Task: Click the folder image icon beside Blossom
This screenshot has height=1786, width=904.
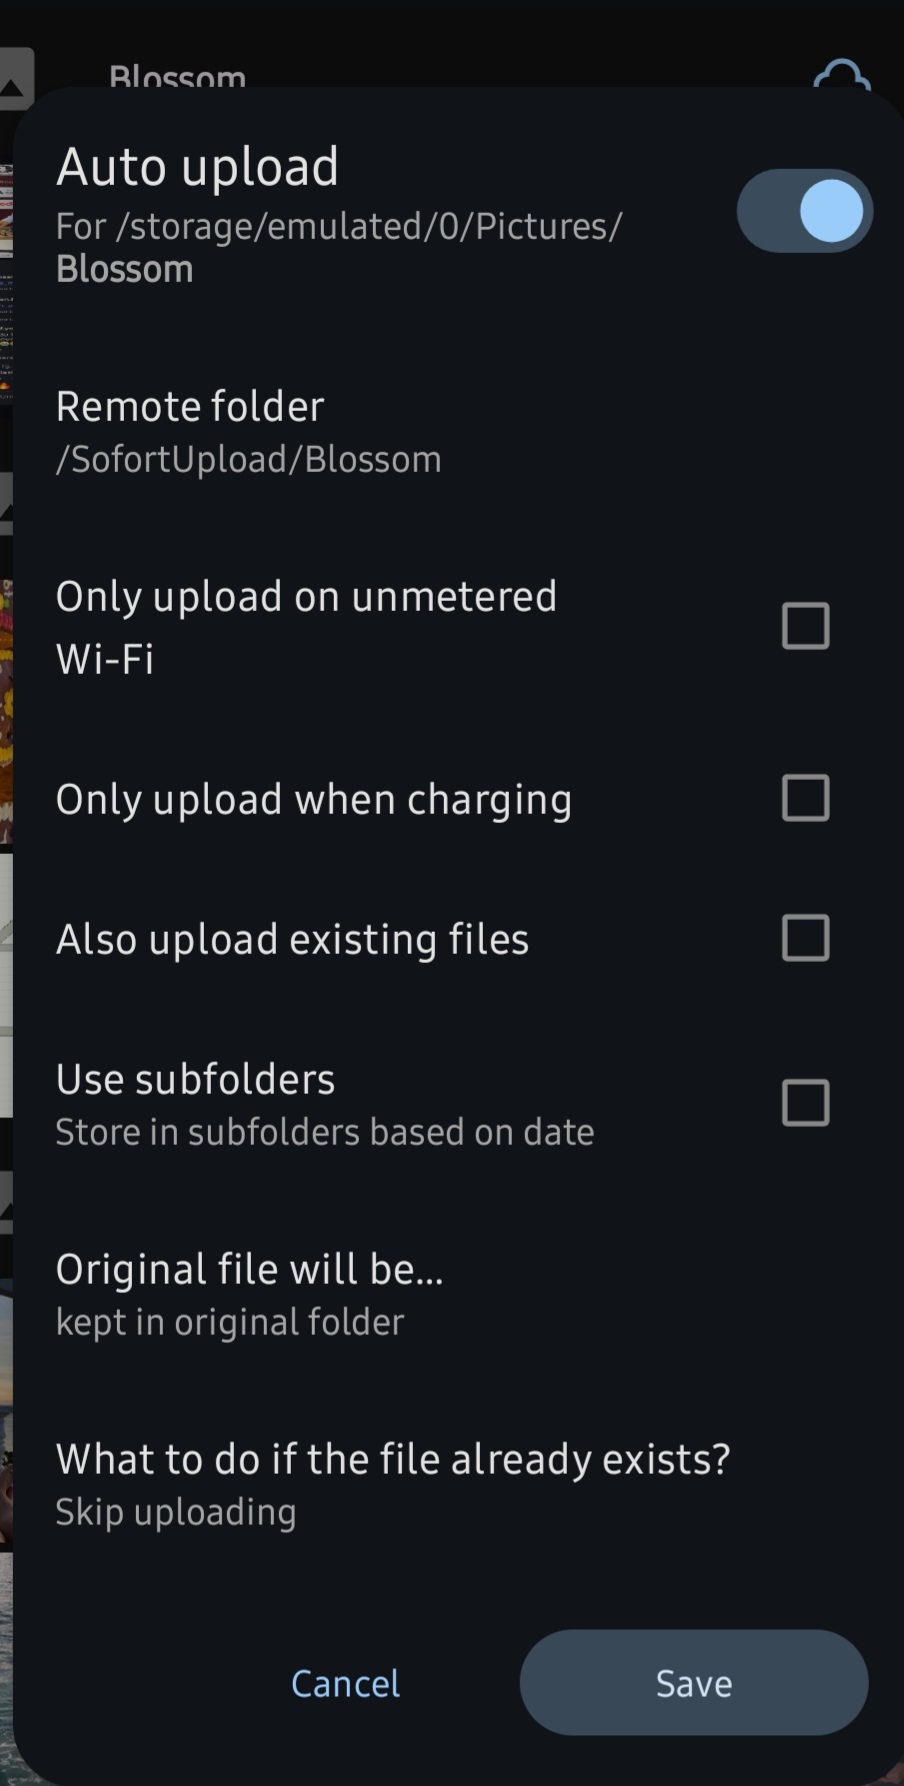Action: (x=16, y=80)
